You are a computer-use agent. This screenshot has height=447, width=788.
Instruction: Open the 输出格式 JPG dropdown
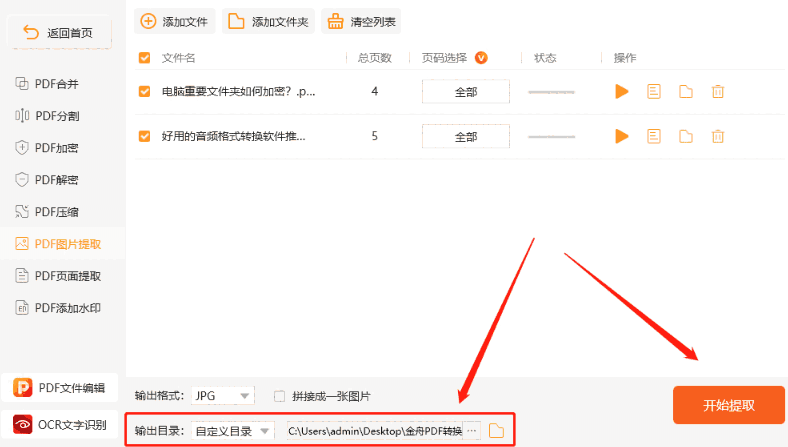223,396
